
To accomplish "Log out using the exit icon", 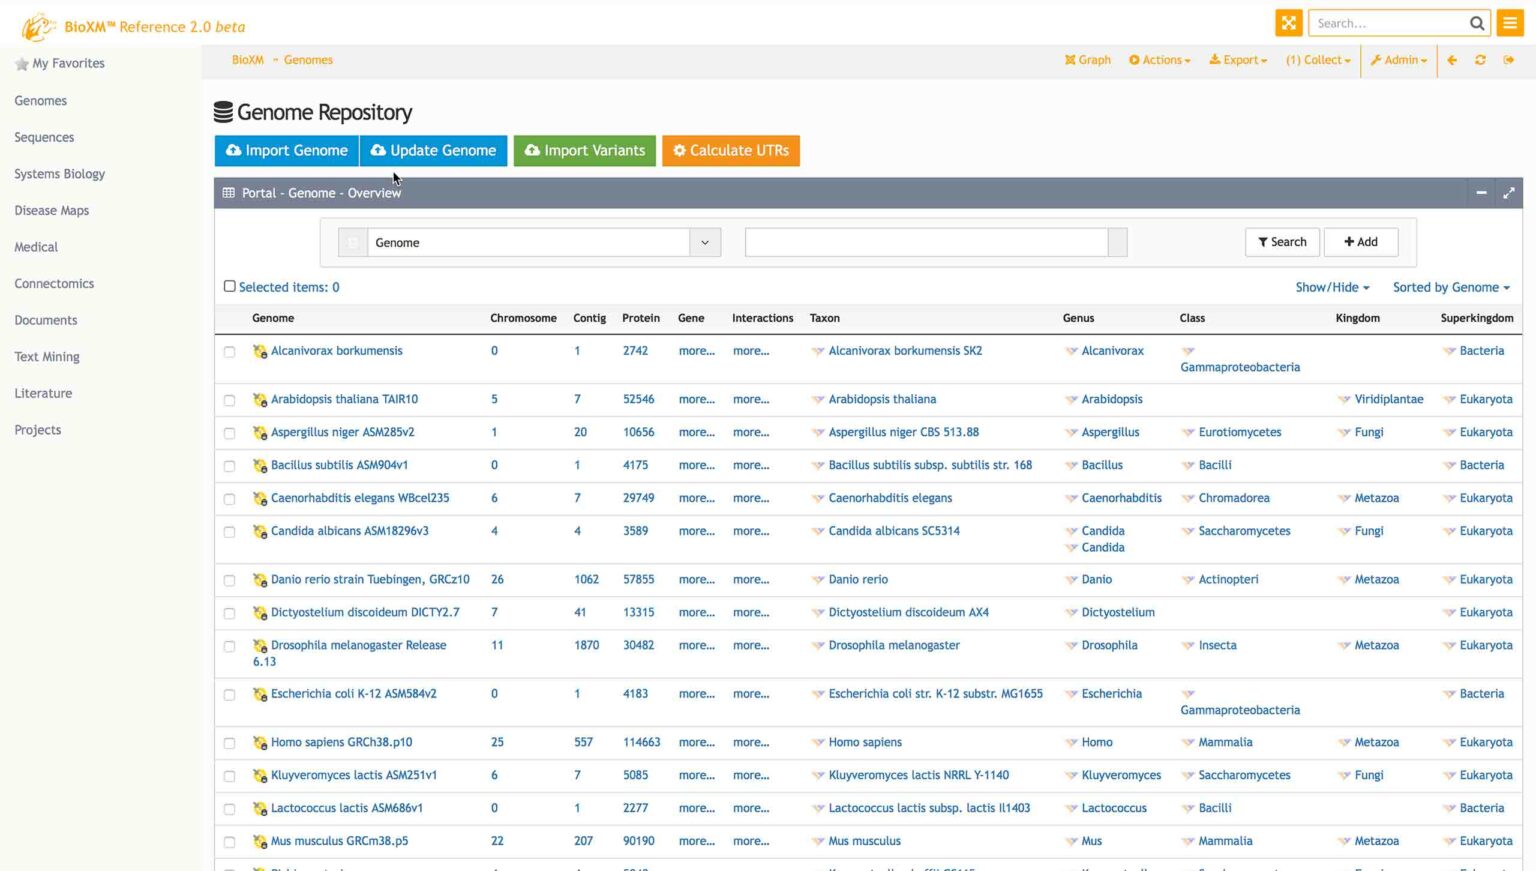I will click(1508, 60).
